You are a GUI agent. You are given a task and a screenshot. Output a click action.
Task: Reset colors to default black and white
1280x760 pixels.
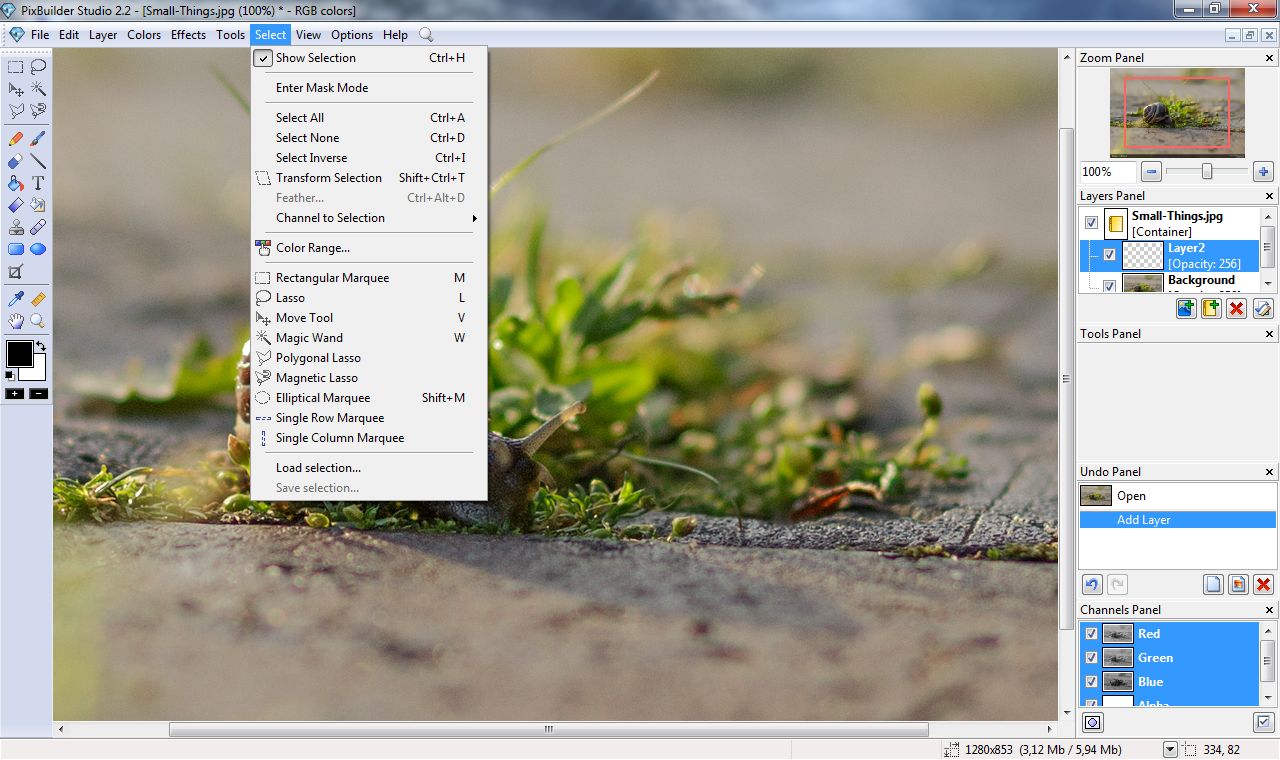(10, 375)
